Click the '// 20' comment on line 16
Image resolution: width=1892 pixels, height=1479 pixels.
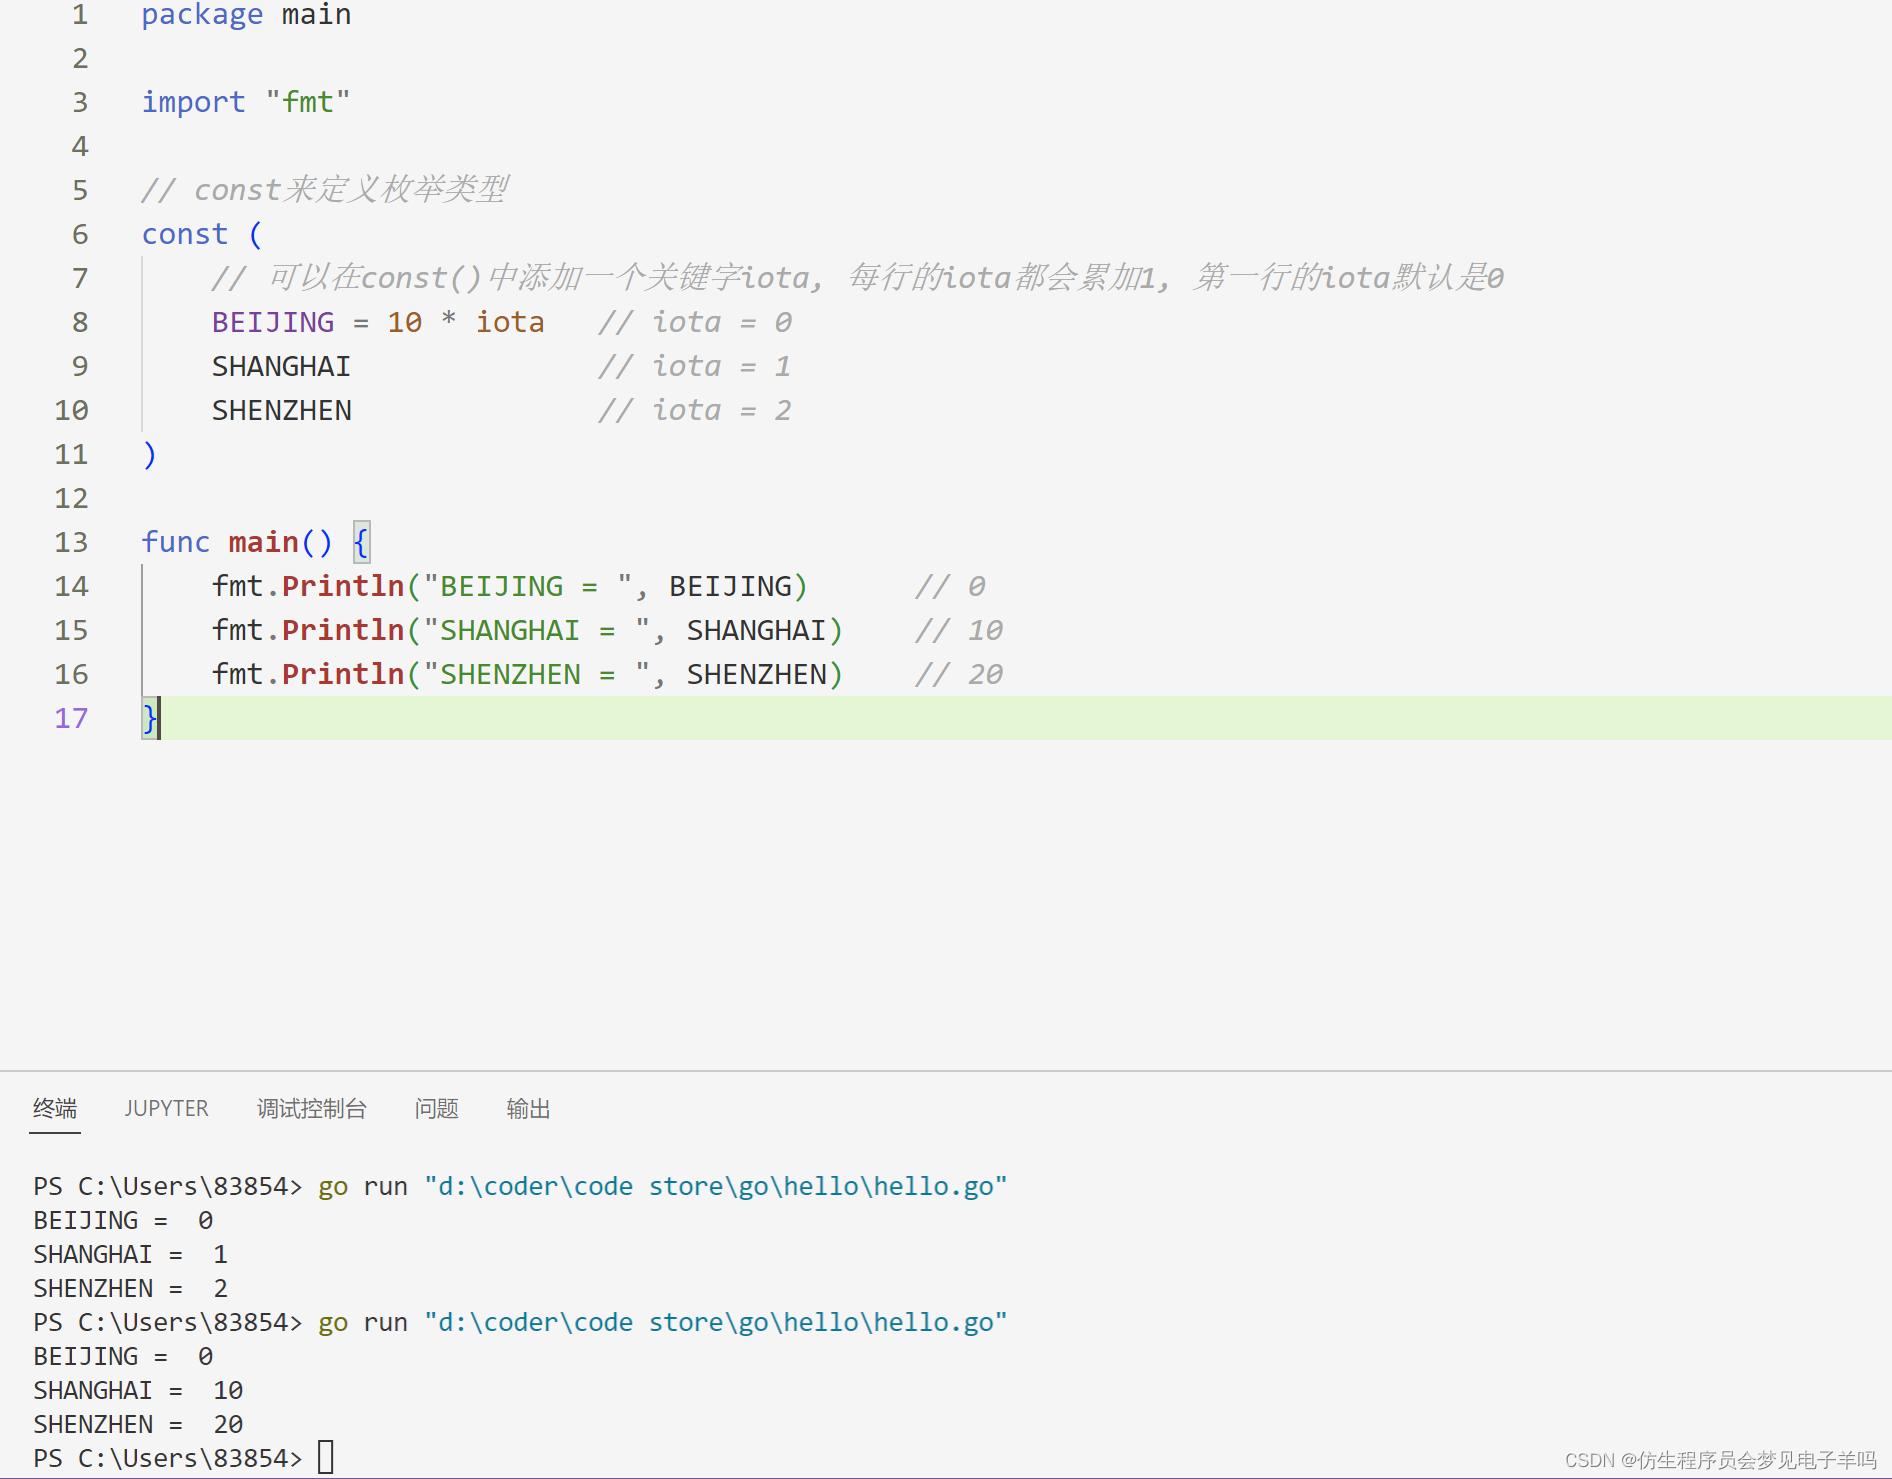coord(959,674)
